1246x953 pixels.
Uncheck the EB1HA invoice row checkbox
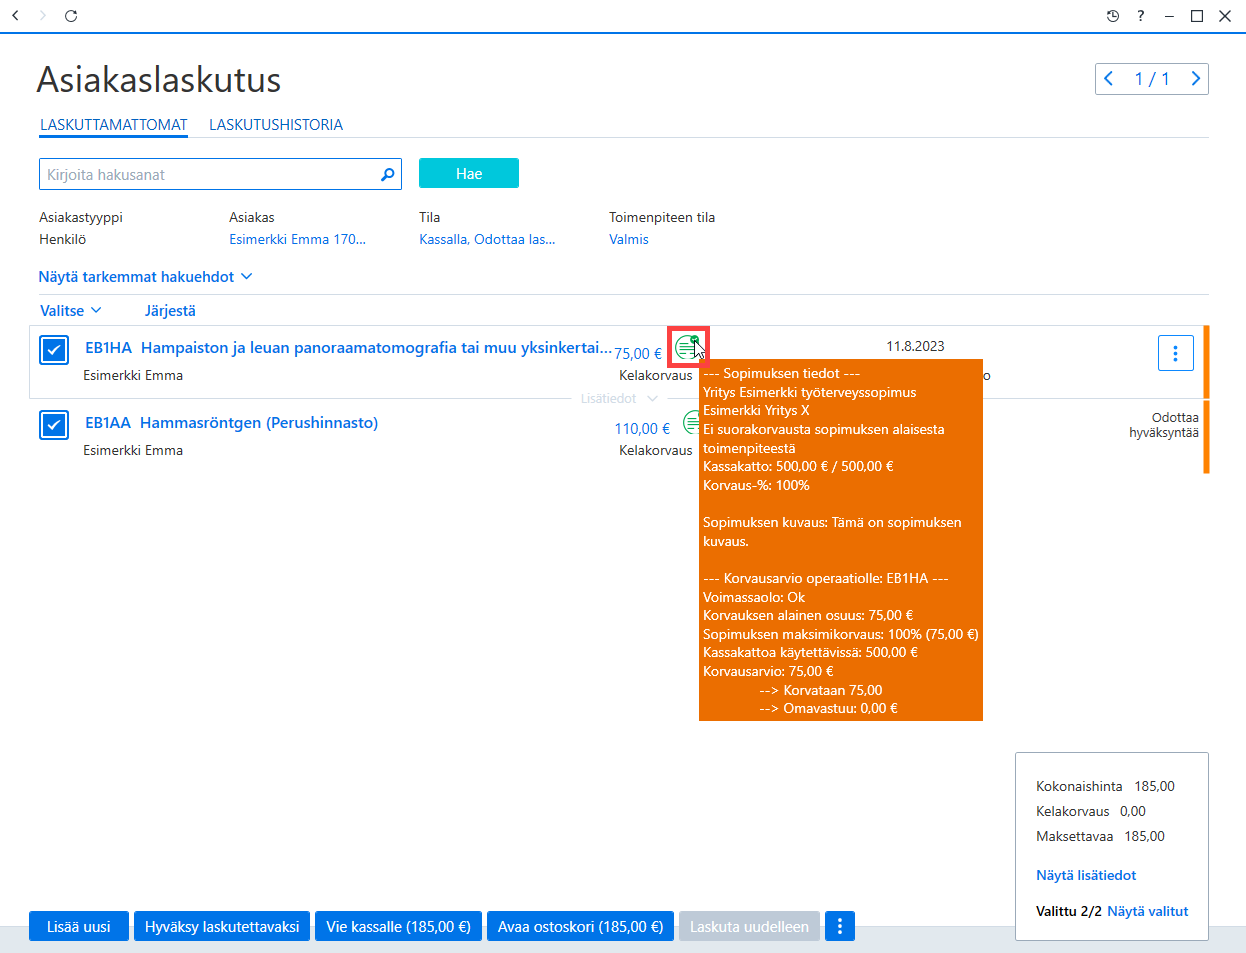pos(54,350)
